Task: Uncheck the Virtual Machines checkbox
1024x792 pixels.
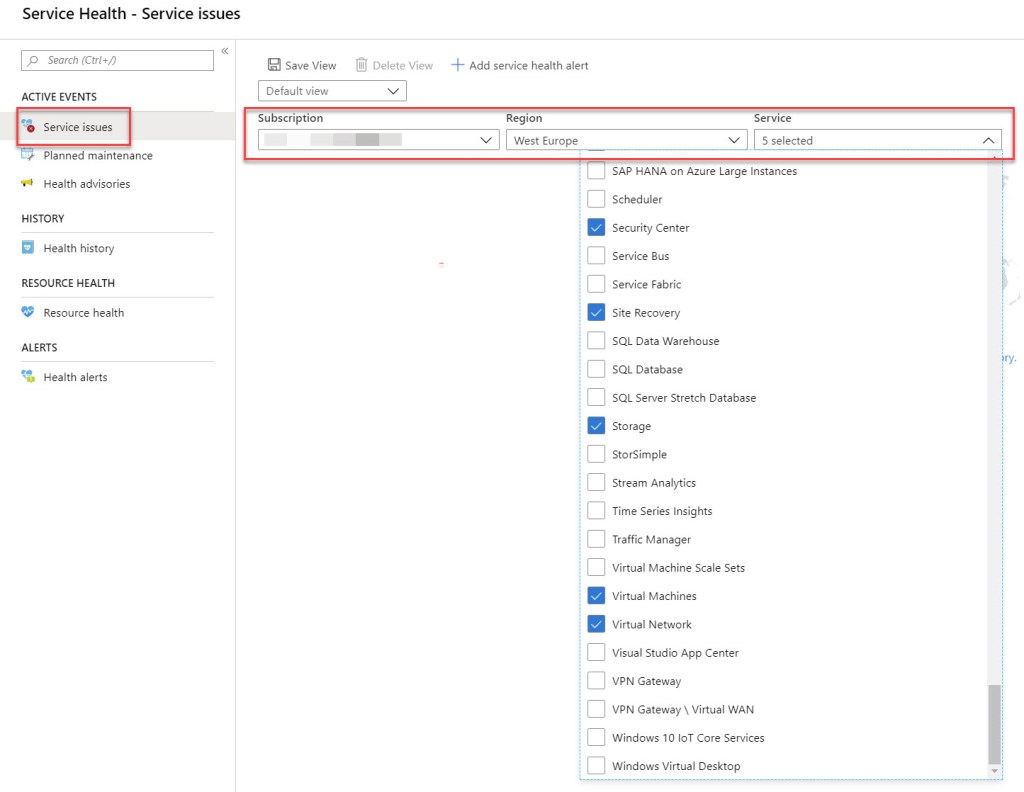Action: click(x=596, y=596)
